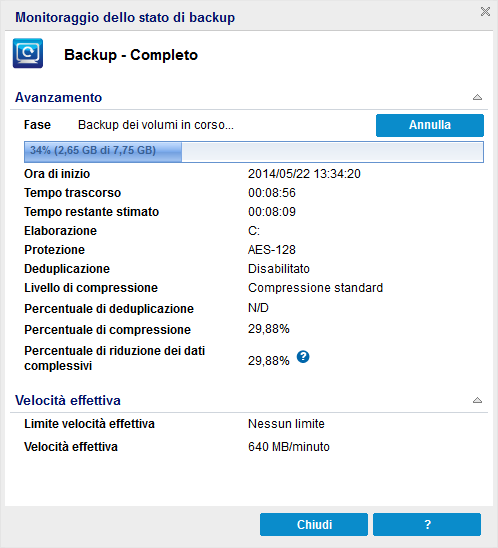Click the Chiudi button

pos(314,524)
